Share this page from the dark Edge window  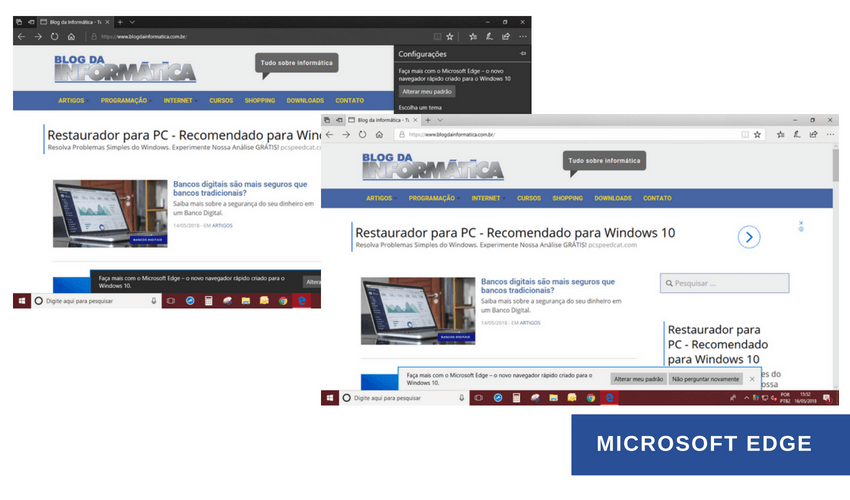[505, 37]
